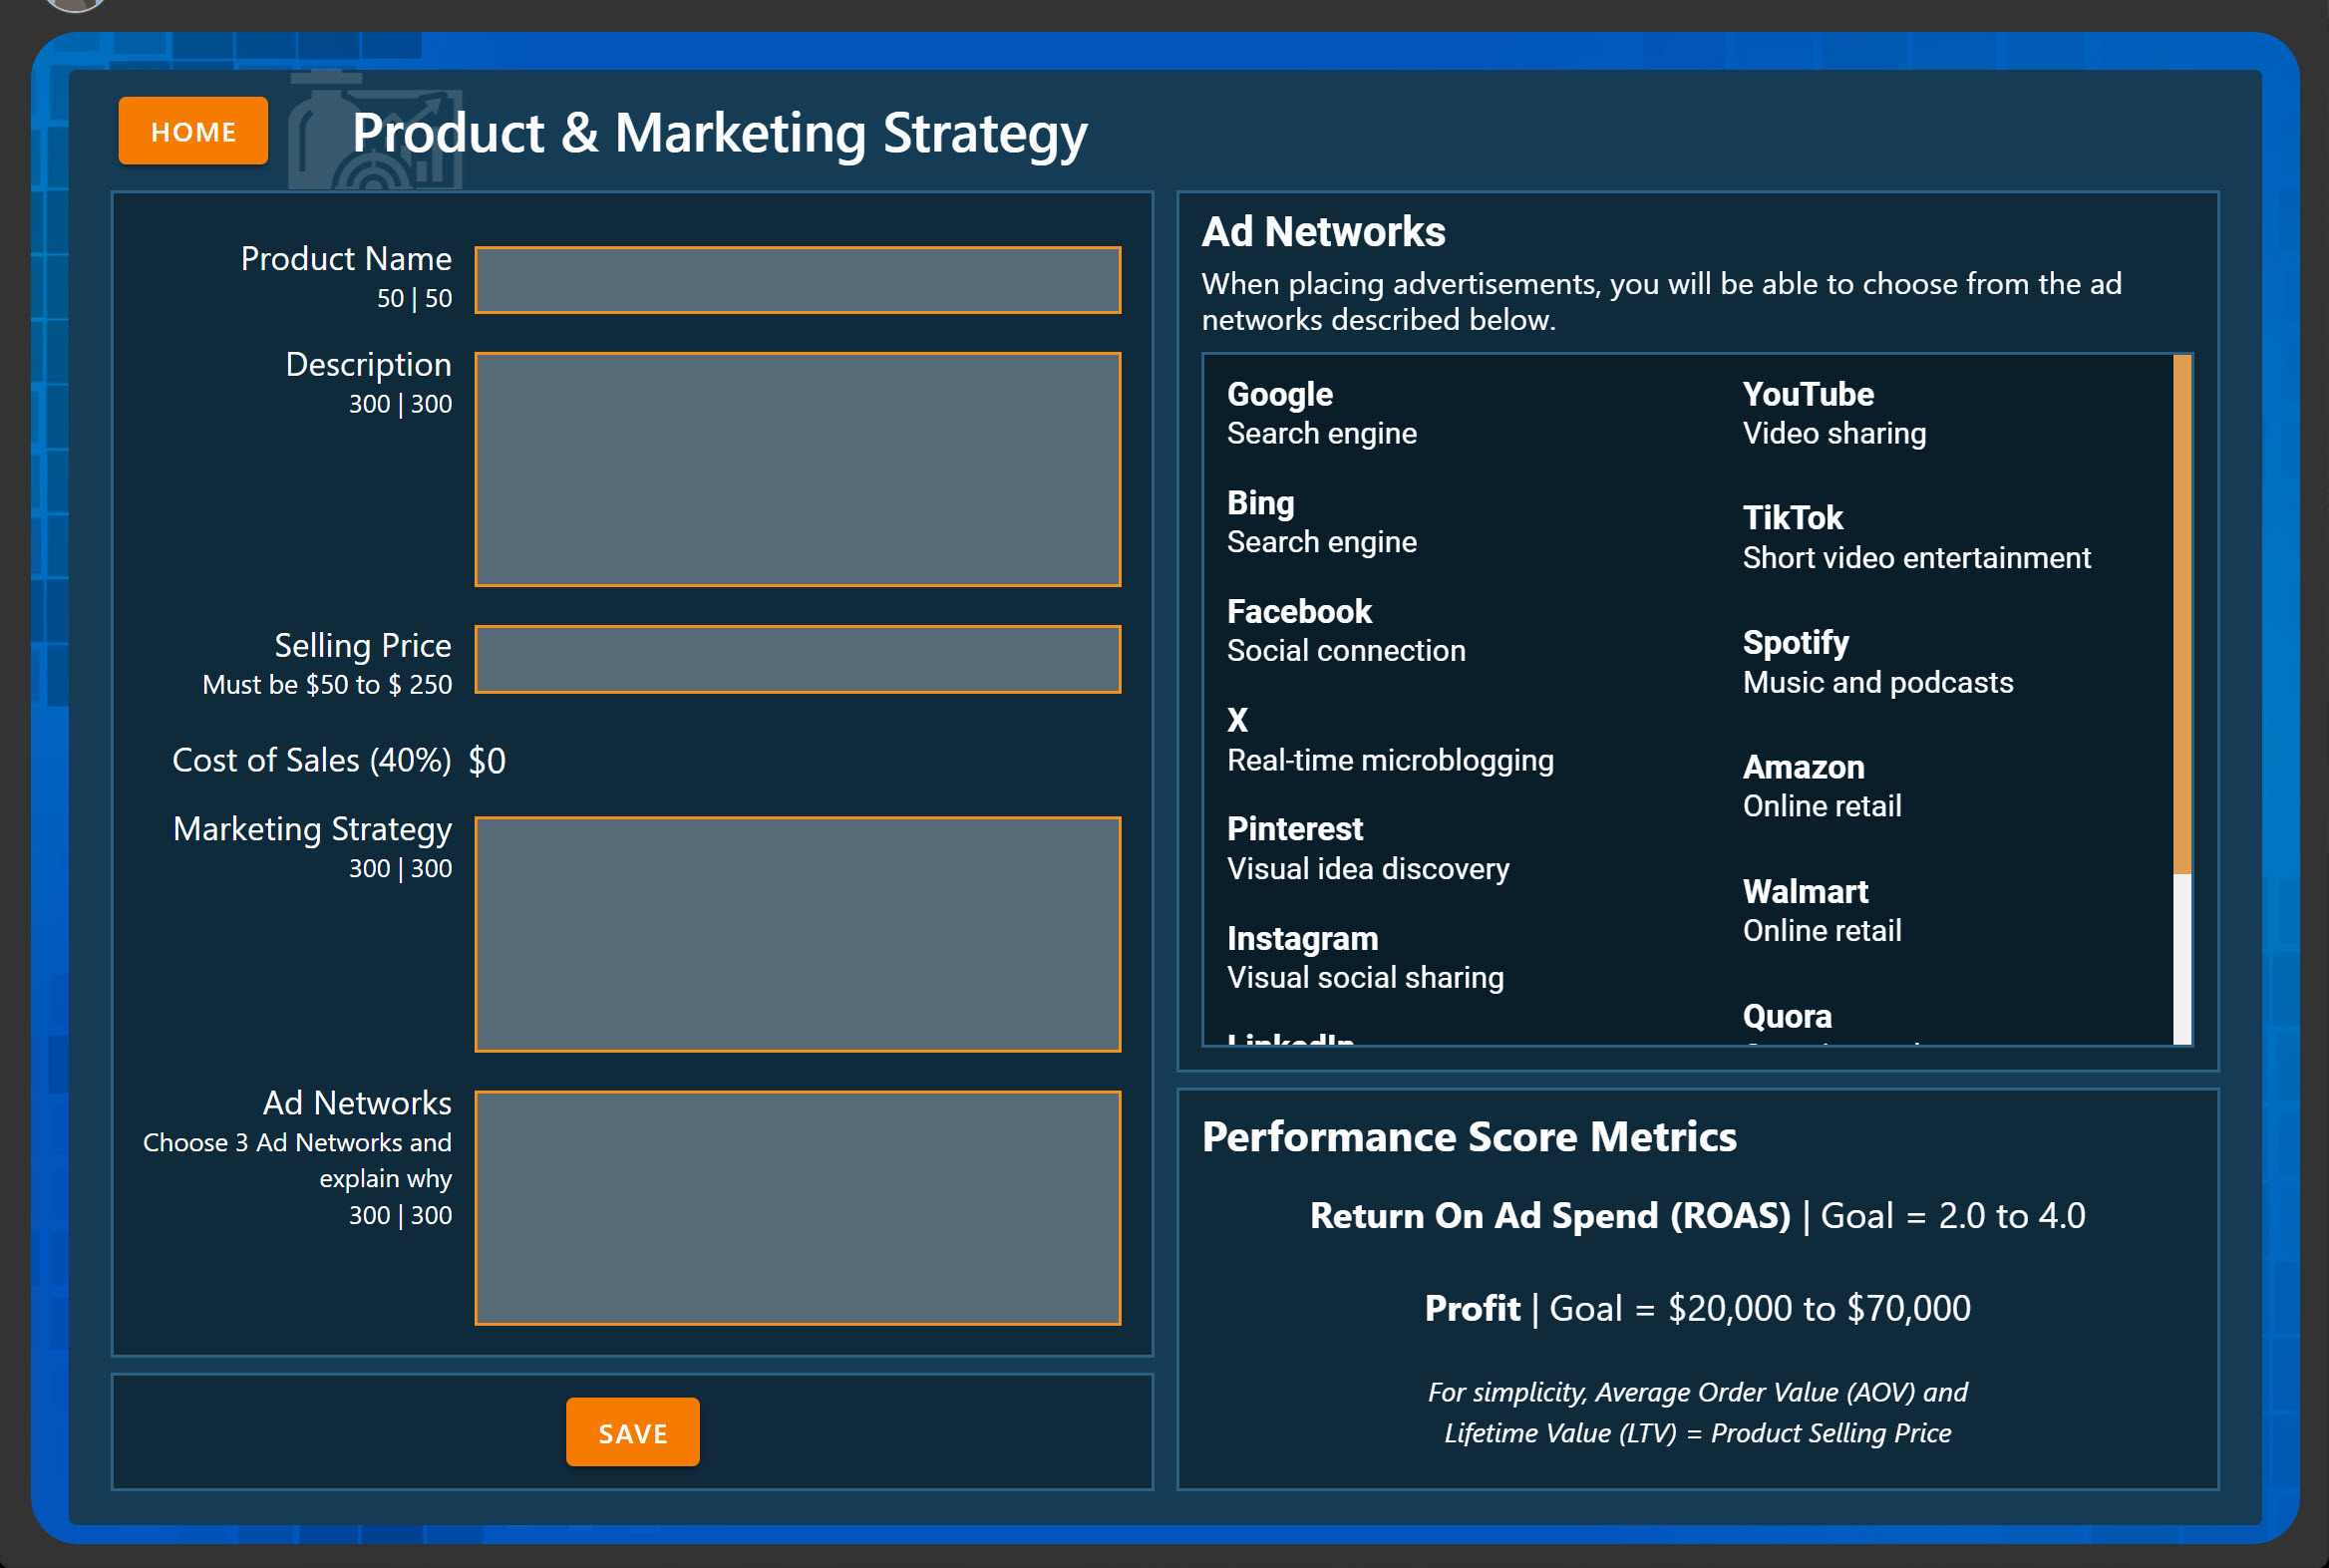Click the Instagram network heading
Screen dimensions: 2329x1568
pos(1302,938)
